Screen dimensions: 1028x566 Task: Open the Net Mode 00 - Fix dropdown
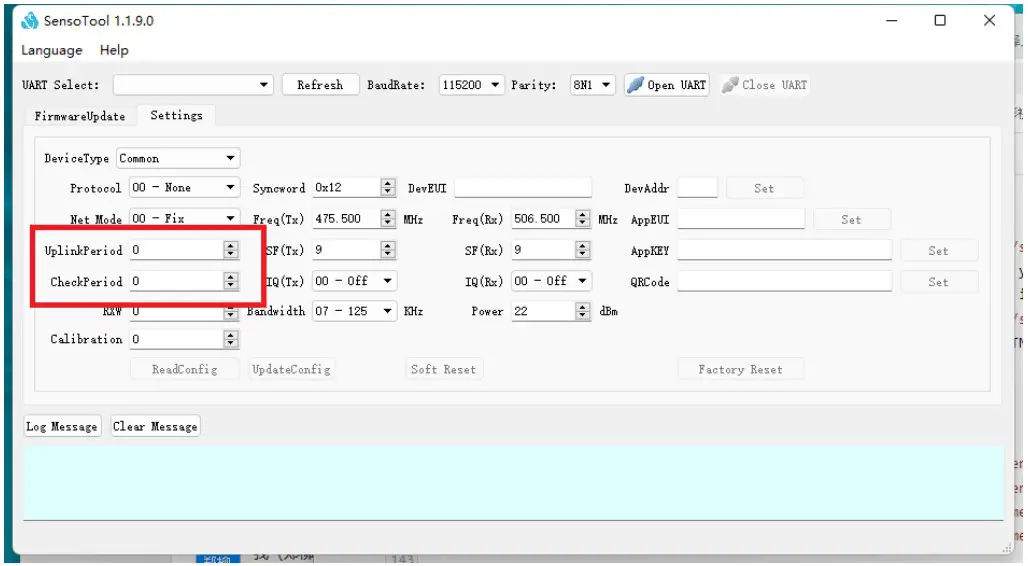point(184,218)
